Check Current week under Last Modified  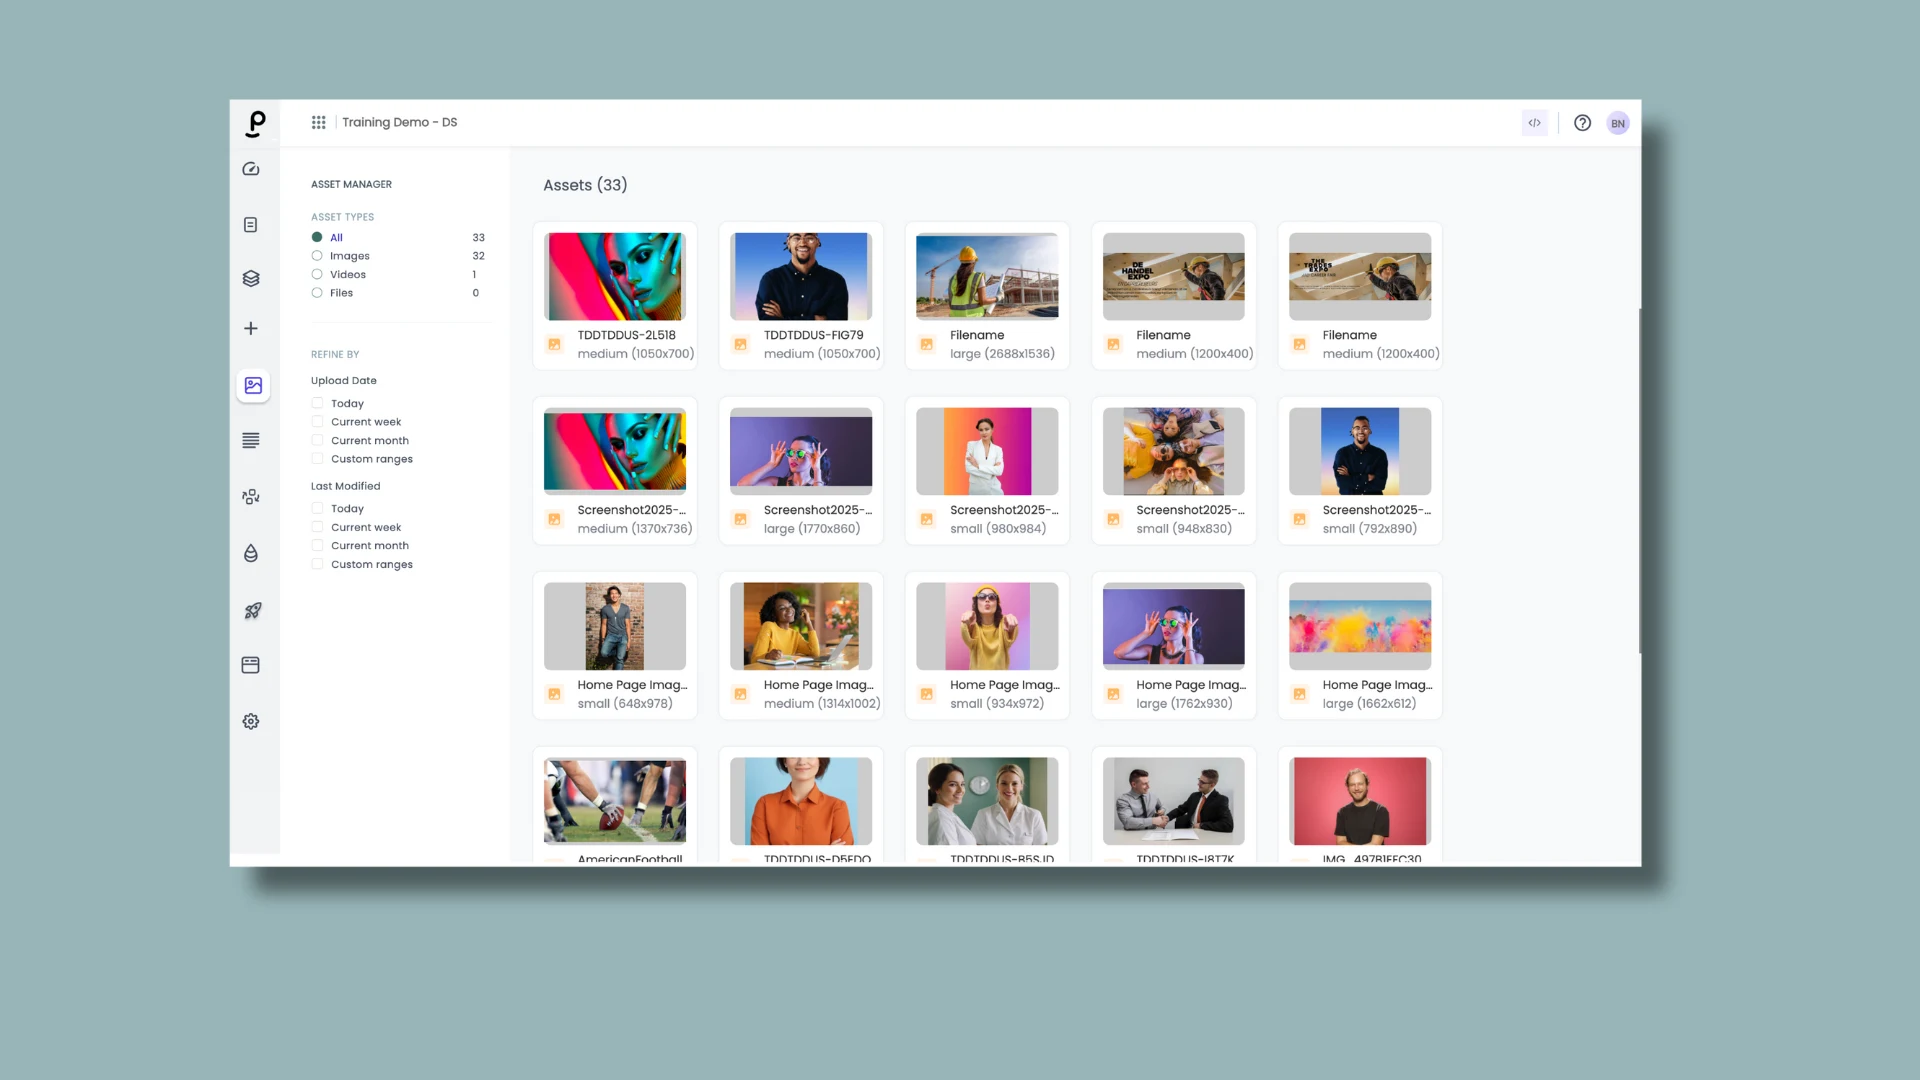tap(317, 527)
